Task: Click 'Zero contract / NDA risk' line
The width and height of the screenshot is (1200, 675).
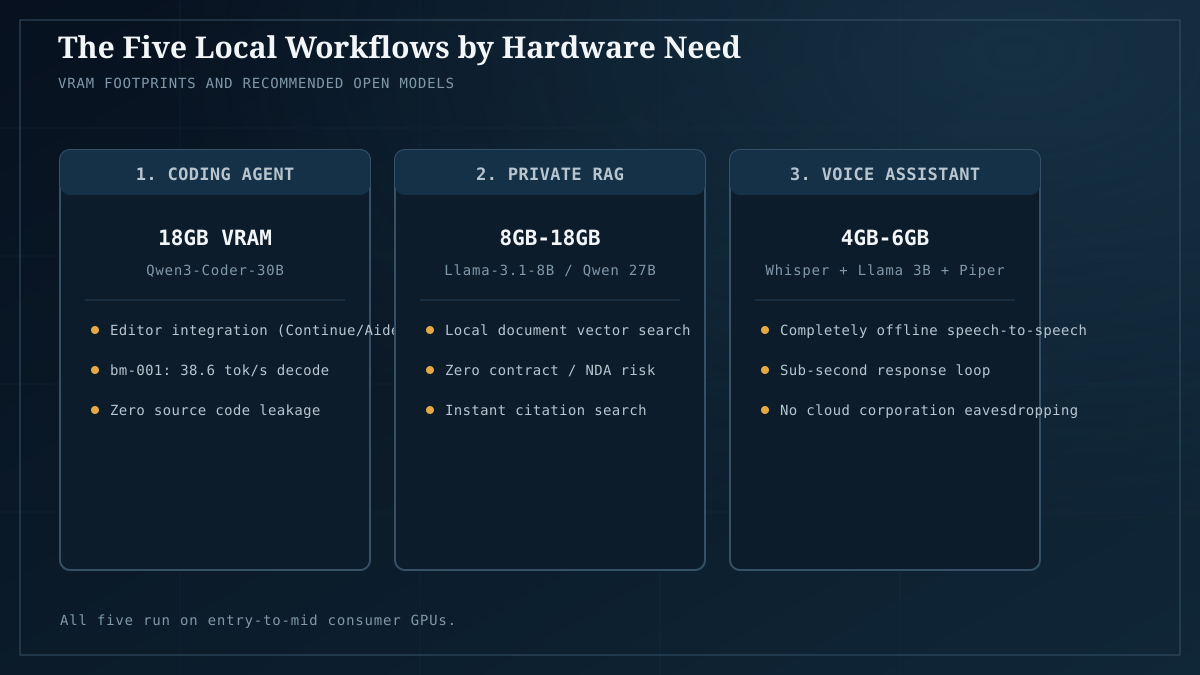Action: coord(550,370)
